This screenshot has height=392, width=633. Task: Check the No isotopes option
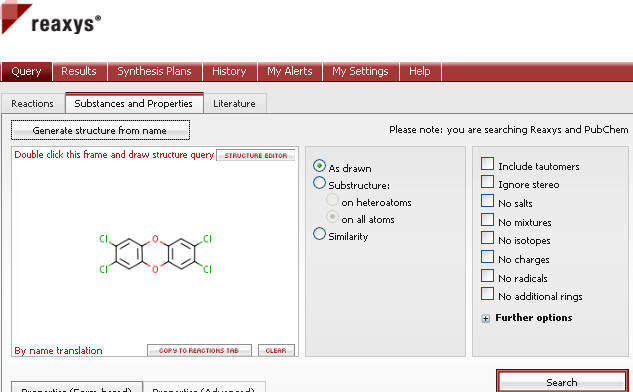487,238
